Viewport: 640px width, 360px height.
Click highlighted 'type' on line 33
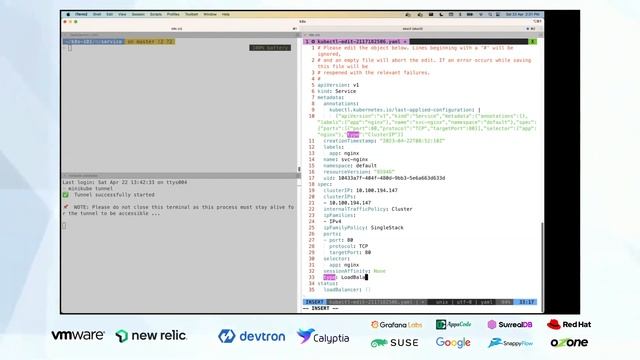pyautogui.click(x=329, y=277)
